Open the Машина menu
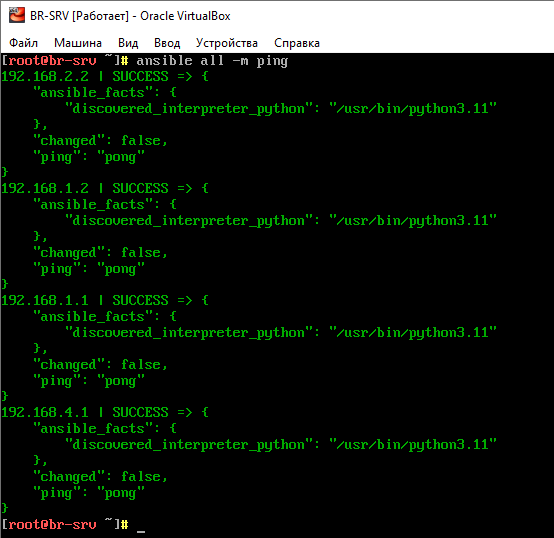 pyautogui.click(x=78, y=43)
